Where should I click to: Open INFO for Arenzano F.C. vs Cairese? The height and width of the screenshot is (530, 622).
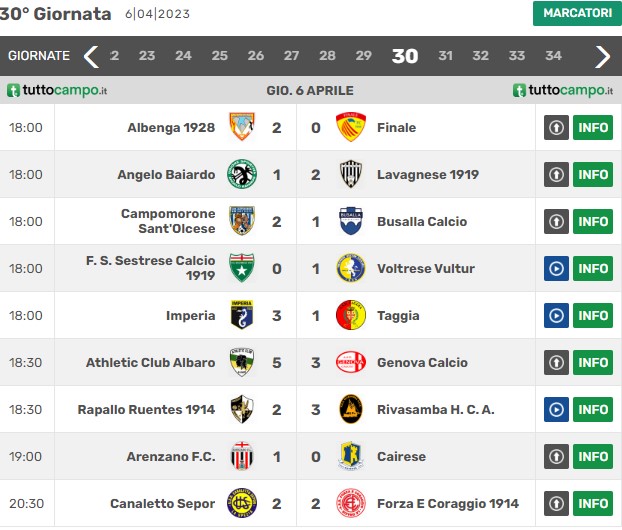(x=593, y=457)
